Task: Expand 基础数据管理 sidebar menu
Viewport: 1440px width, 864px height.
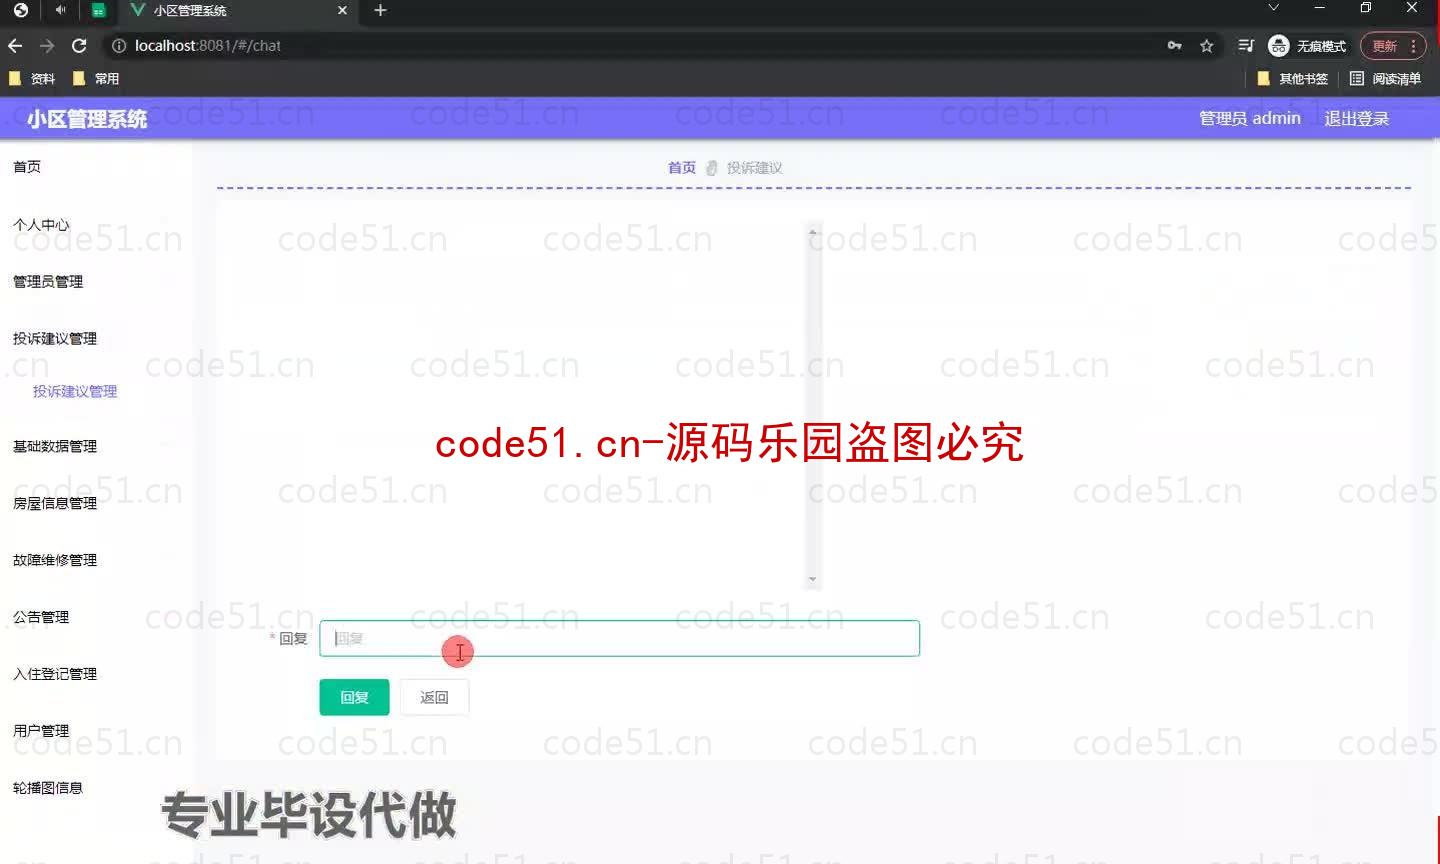Action: [55, 447]
